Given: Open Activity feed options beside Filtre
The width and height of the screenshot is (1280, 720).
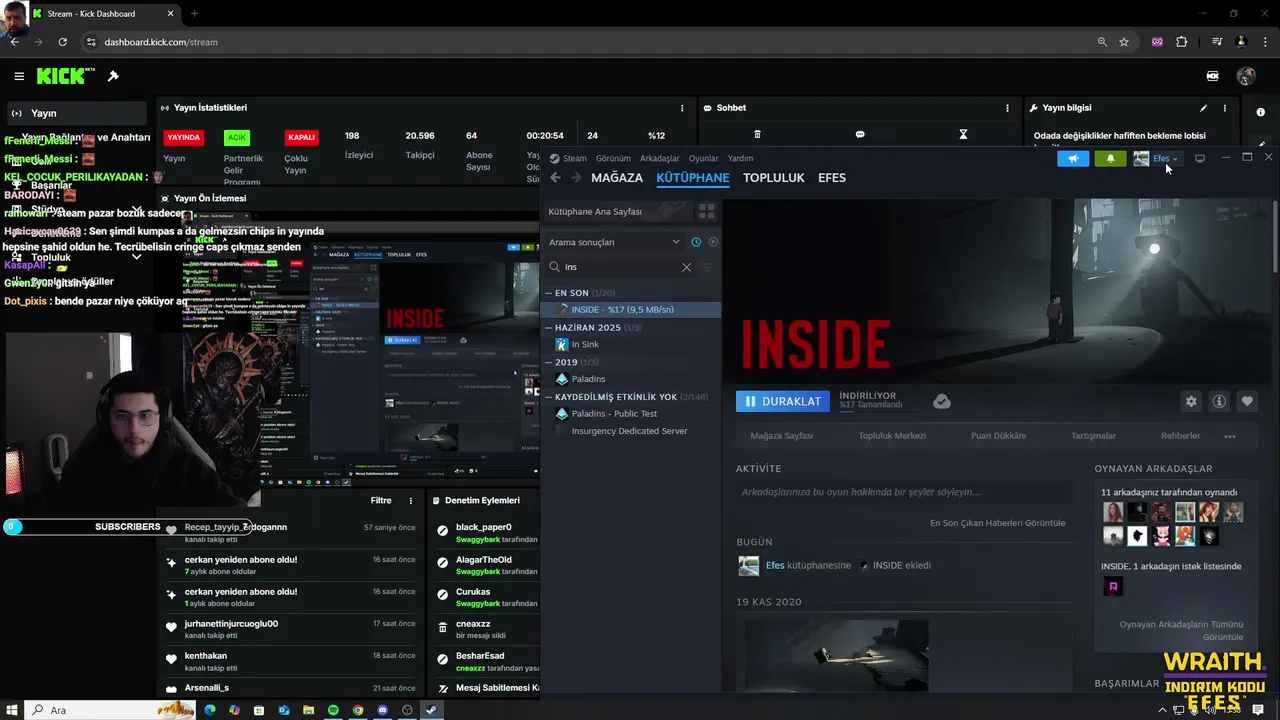Looking at the screenshot, I should pos(410,500).
